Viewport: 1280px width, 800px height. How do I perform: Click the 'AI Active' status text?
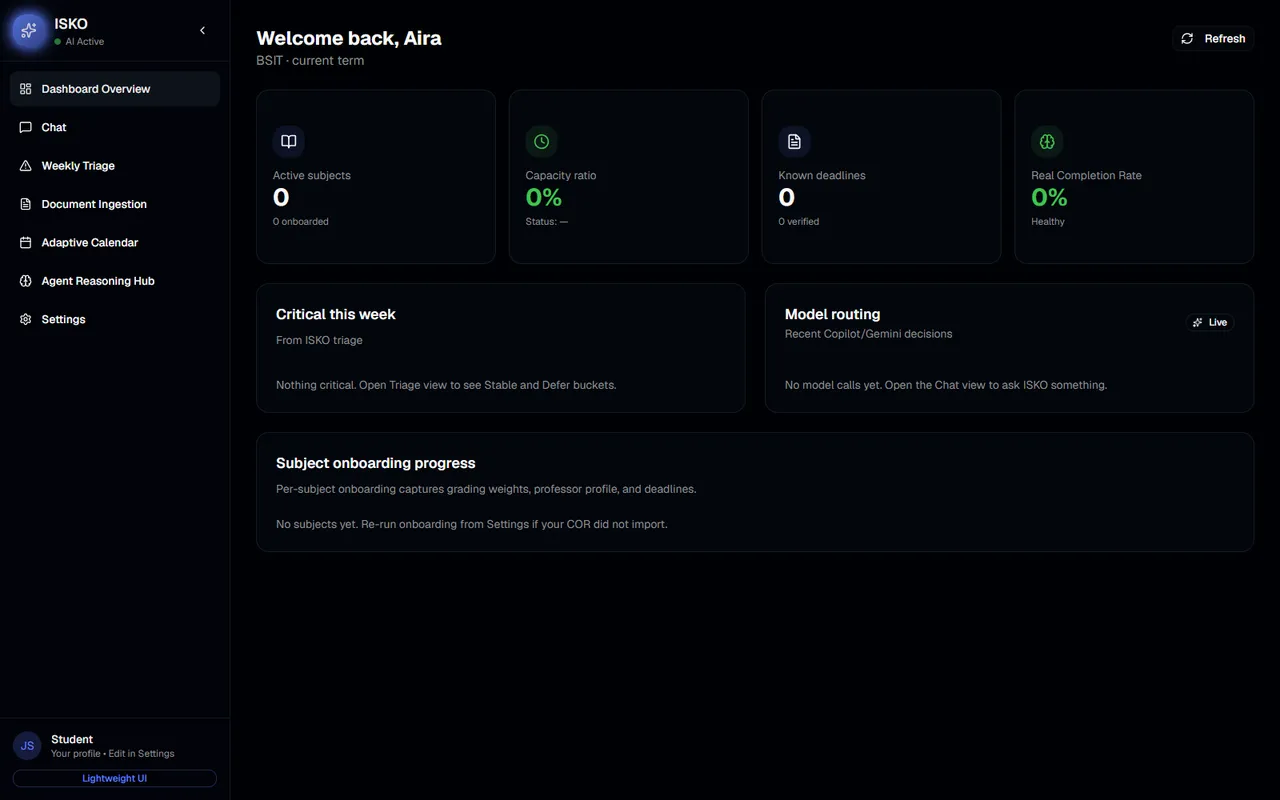tap(85, 42)
